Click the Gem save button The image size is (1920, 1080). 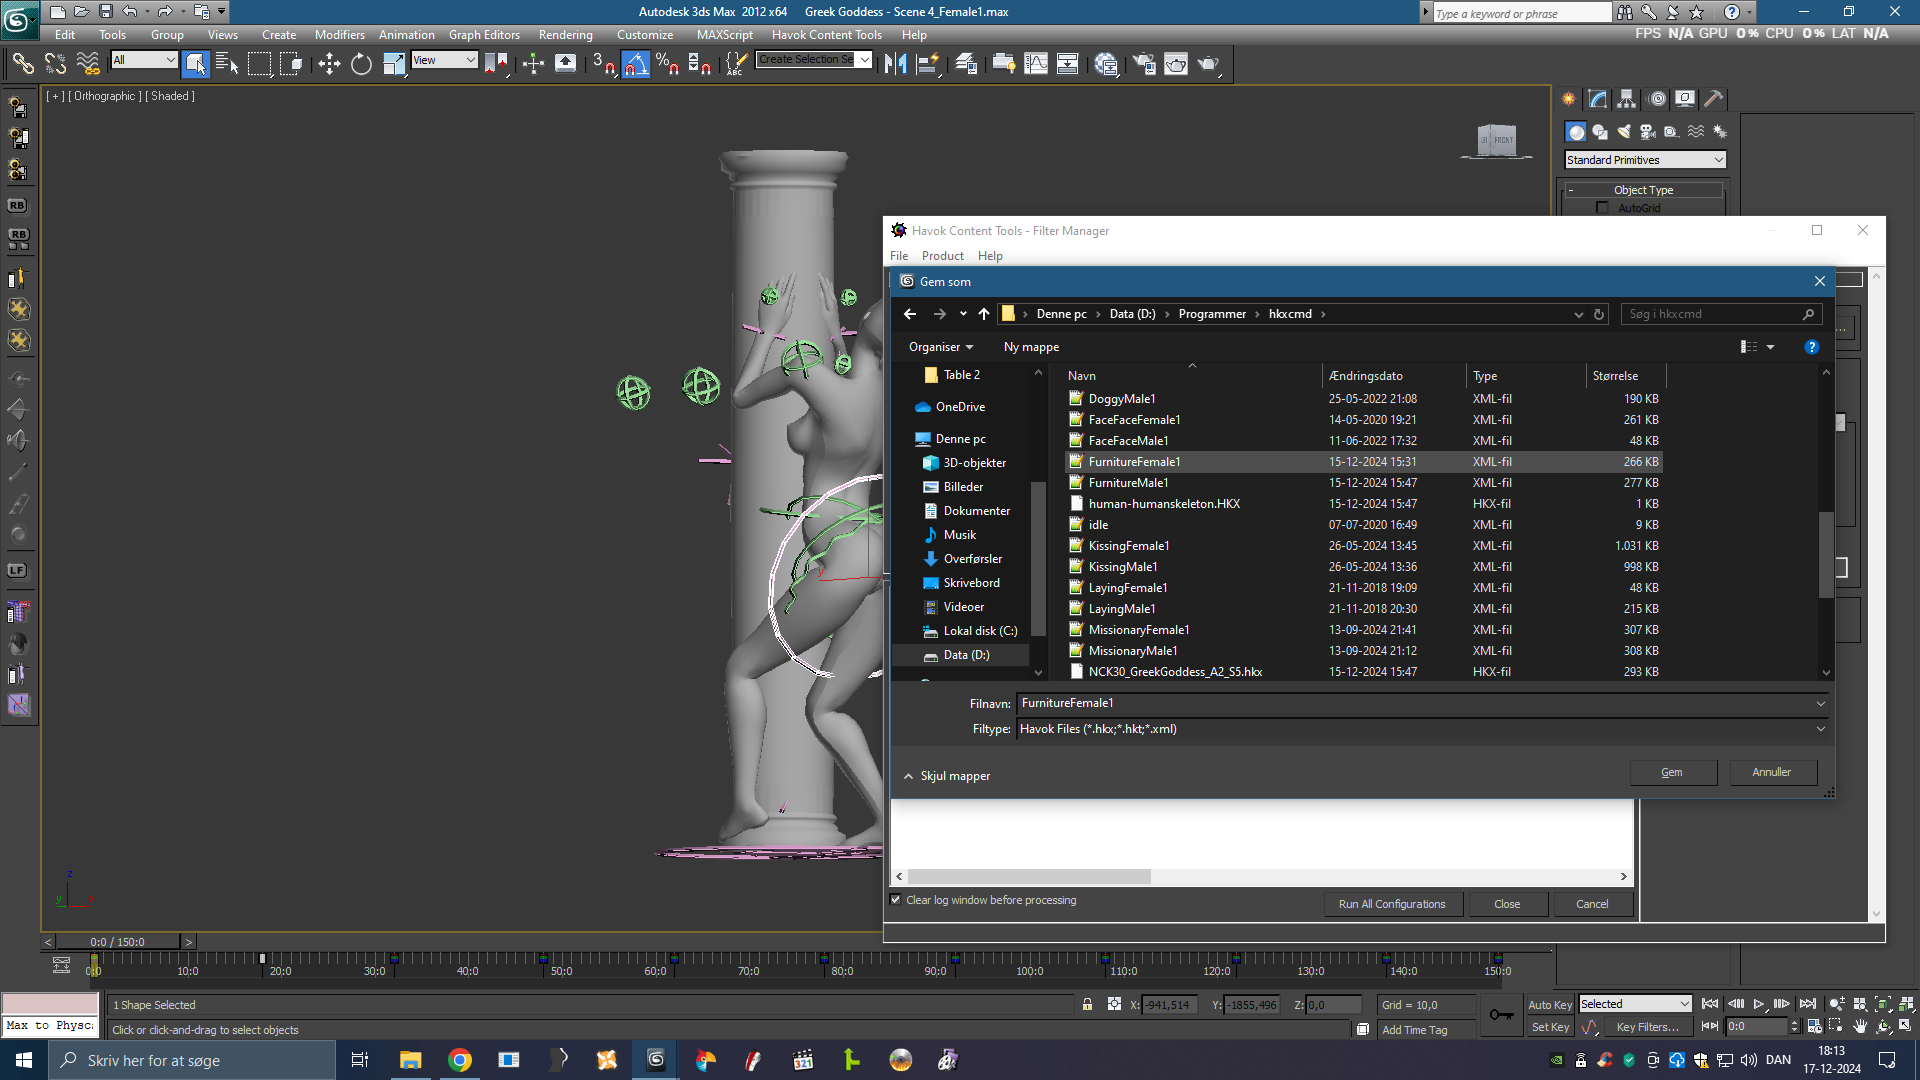(x=1672, y=772)
